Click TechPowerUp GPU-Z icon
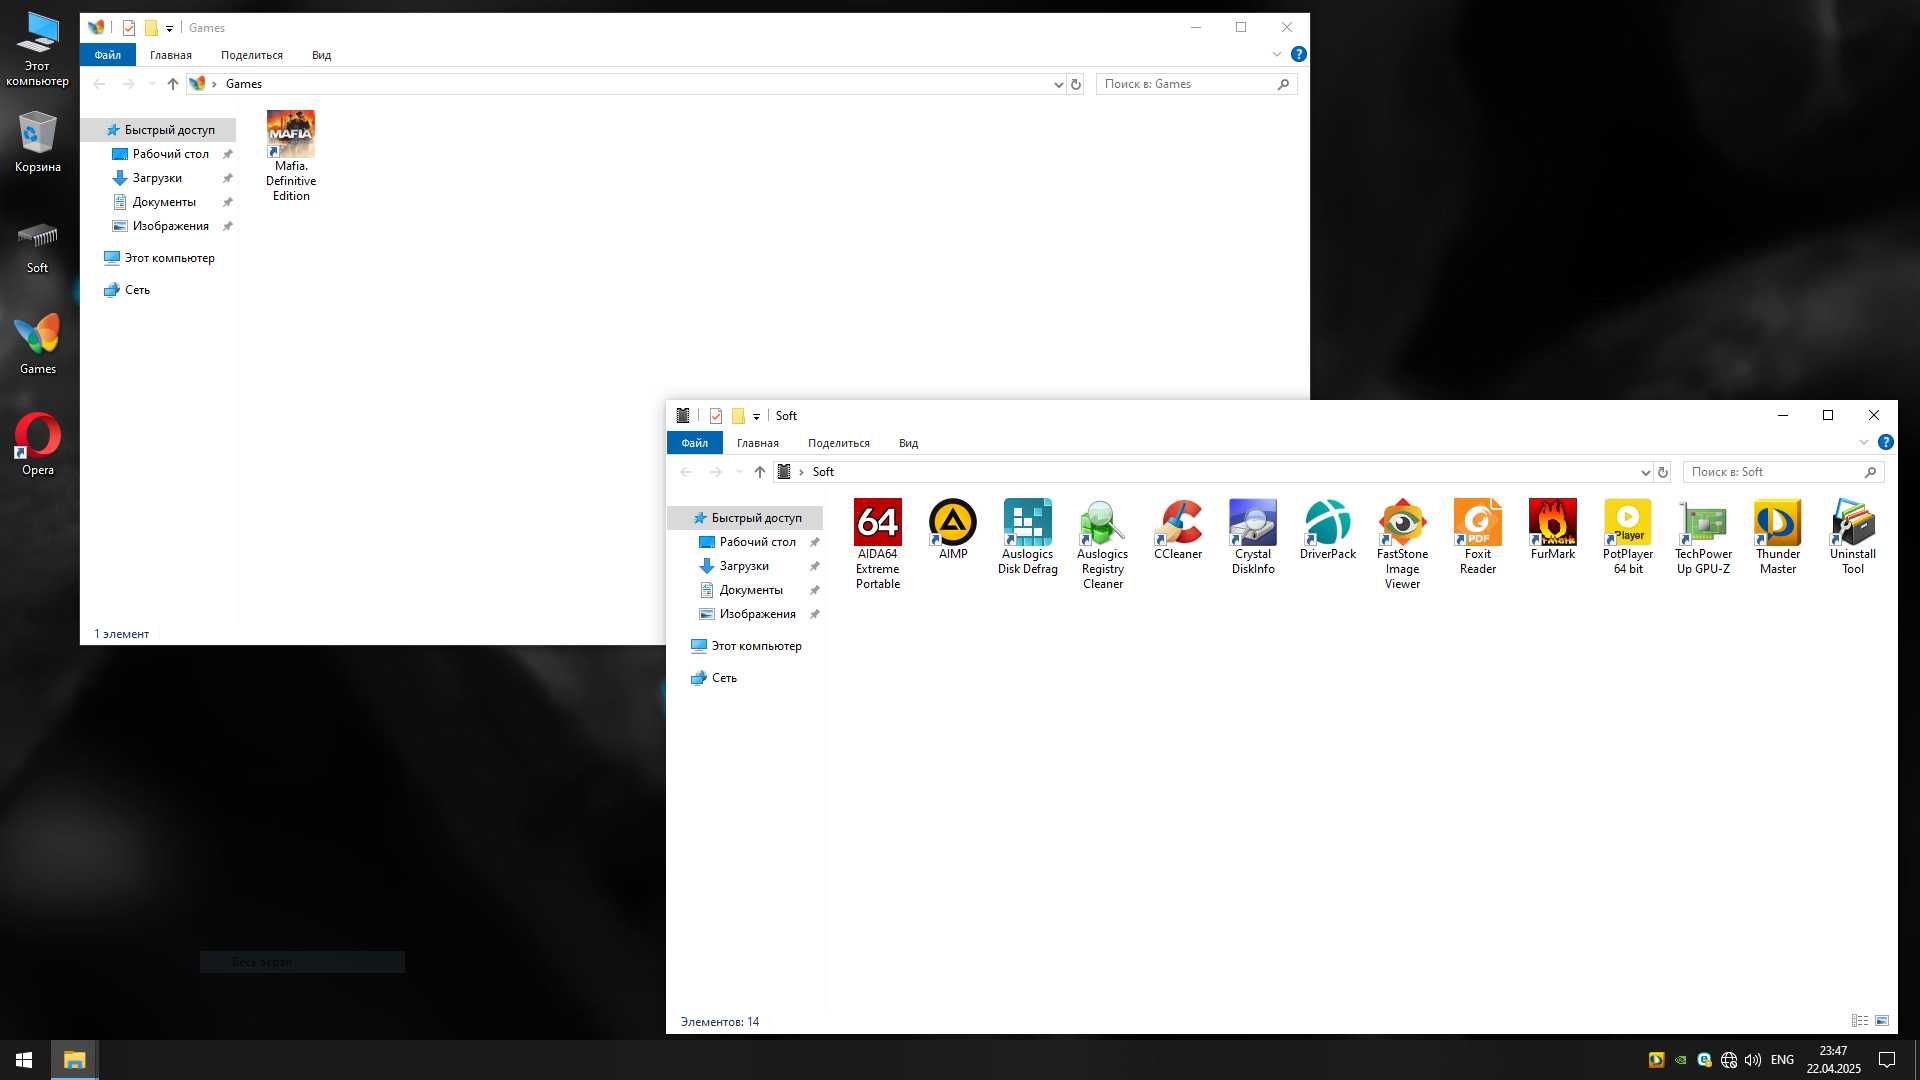Screen dimensions: 1920x1080 coord(1702,536)
